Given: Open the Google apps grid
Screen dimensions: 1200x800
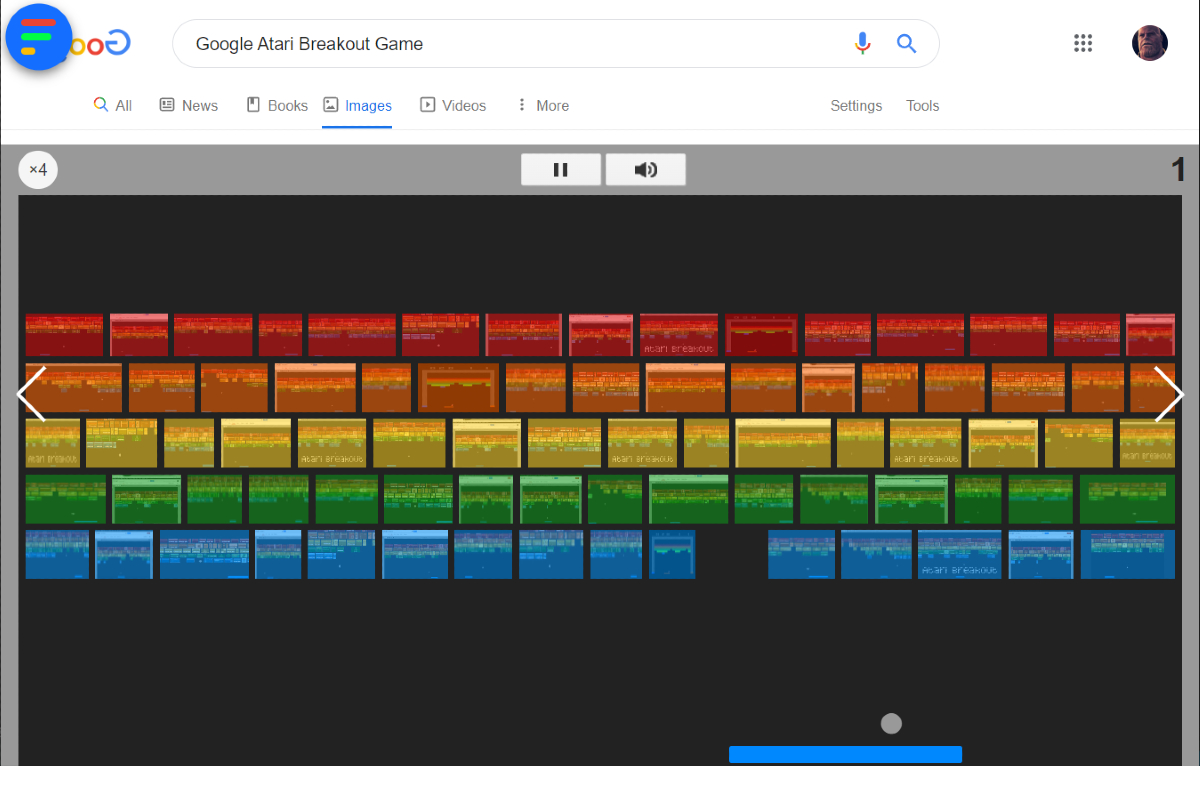Looking at the screenshot, I should click(x=1083, y=43).
